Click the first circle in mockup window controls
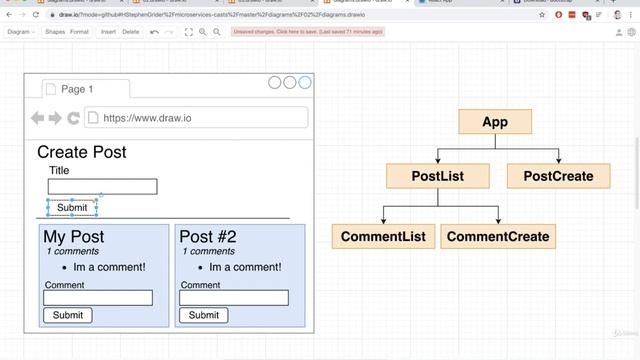 pyautogui.click(x=275, y=82)
